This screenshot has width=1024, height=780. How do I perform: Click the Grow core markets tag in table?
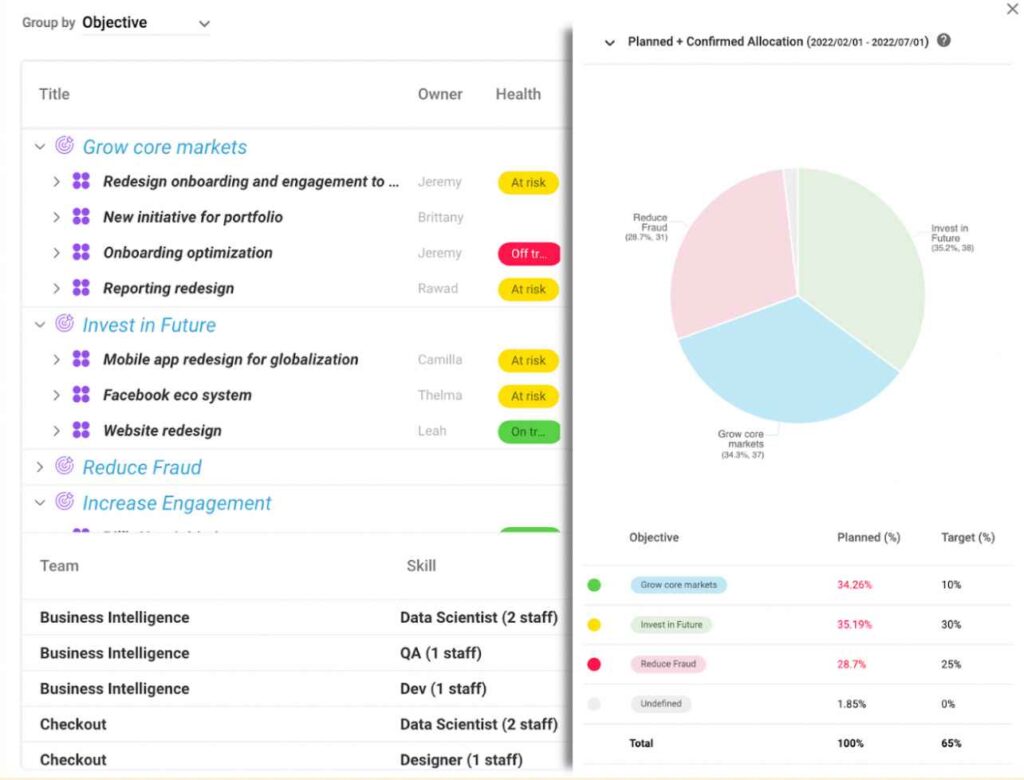coord(679,585)
